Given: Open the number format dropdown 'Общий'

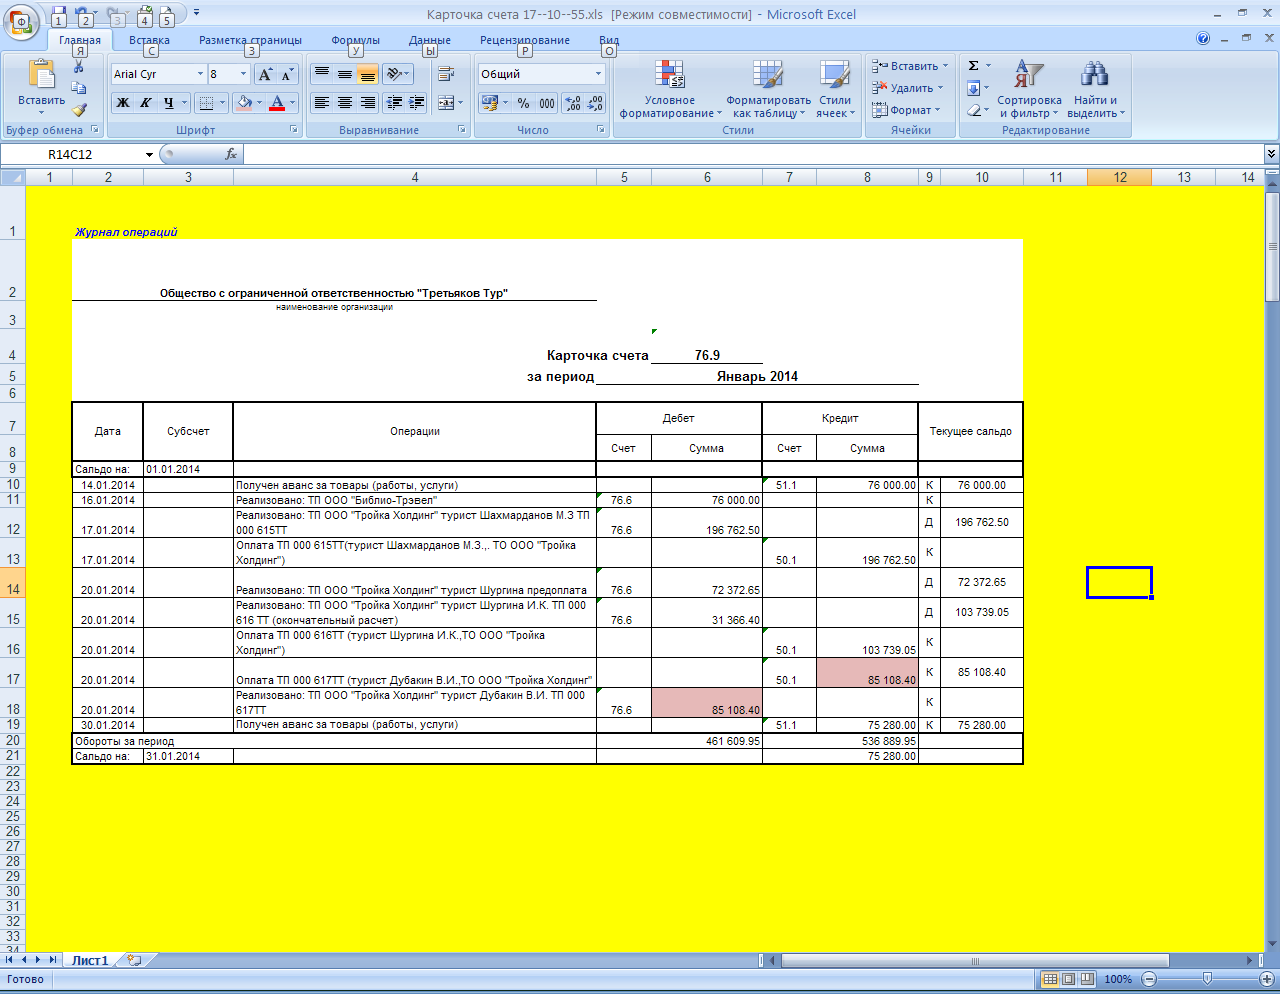Looking at the screenshot, I should 599,74.
